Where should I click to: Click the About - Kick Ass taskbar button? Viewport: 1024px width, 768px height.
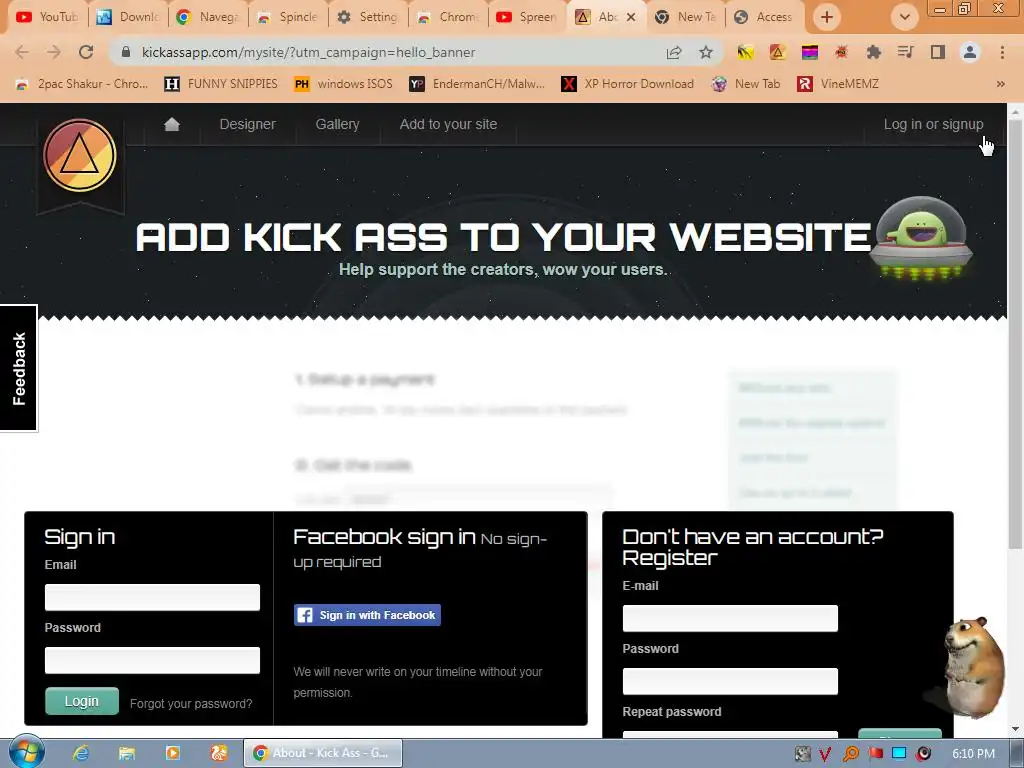pos(323,753)
